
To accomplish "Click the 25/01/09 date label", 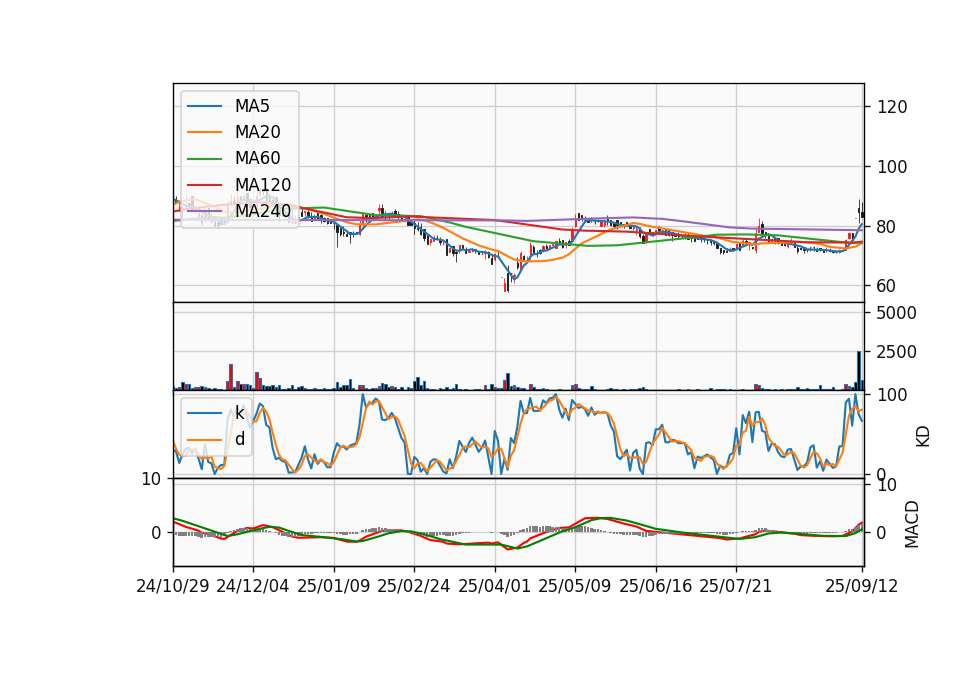I will (x=334, y=586).
